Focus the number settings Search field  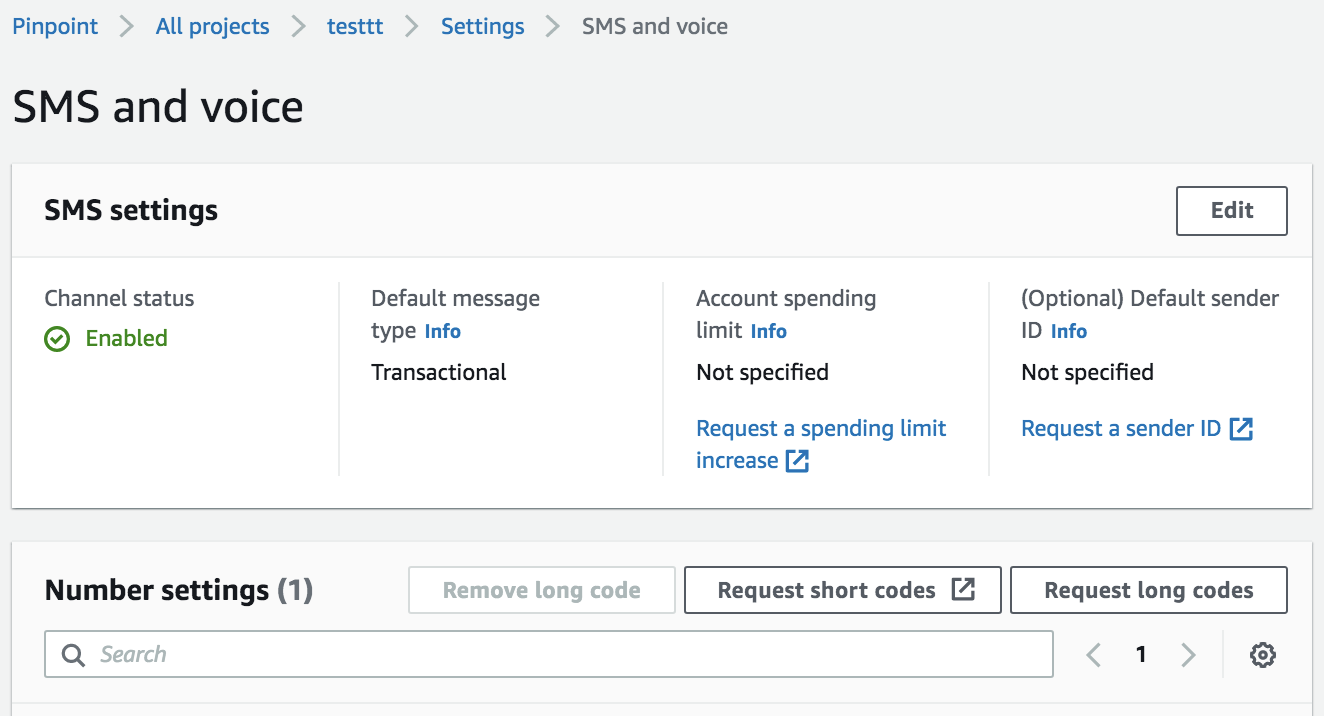[560, 655]
